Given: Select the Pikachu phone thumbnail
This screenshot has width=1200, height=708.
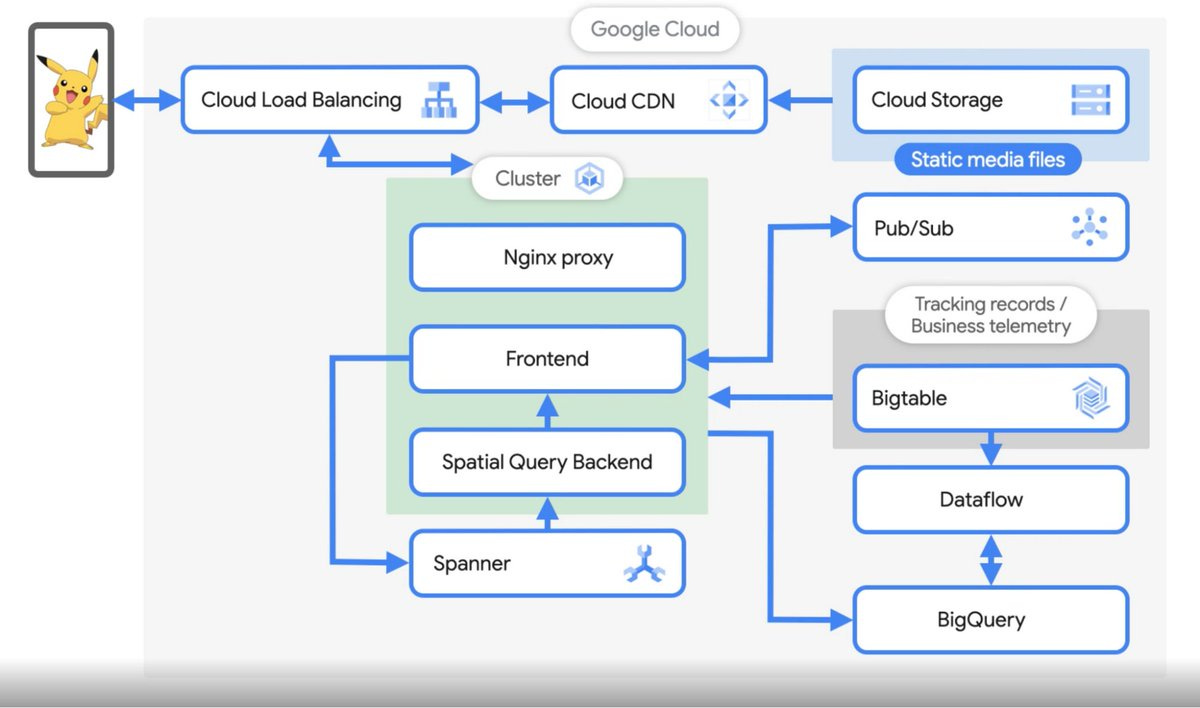Looking at the screenshot, I should point(70,100).
